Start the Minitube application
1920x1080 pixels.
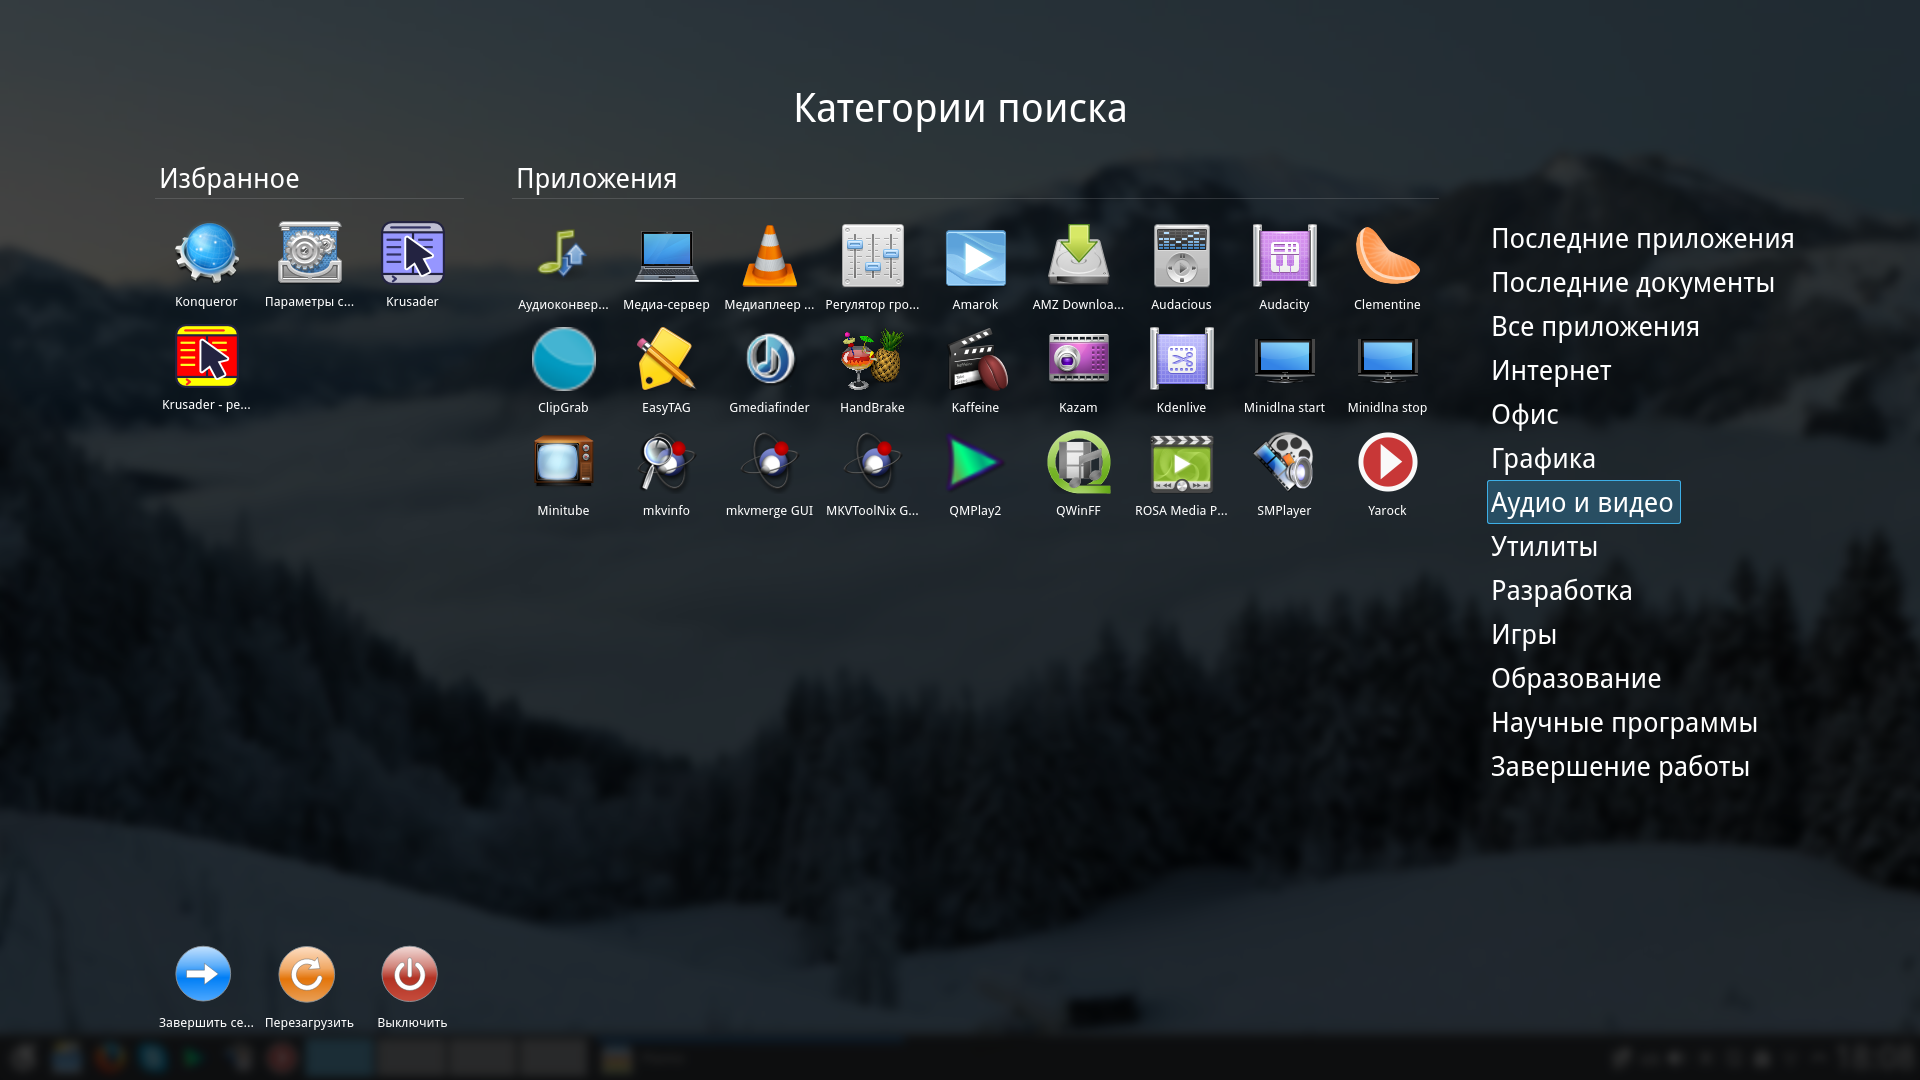(x=563, y=463)
